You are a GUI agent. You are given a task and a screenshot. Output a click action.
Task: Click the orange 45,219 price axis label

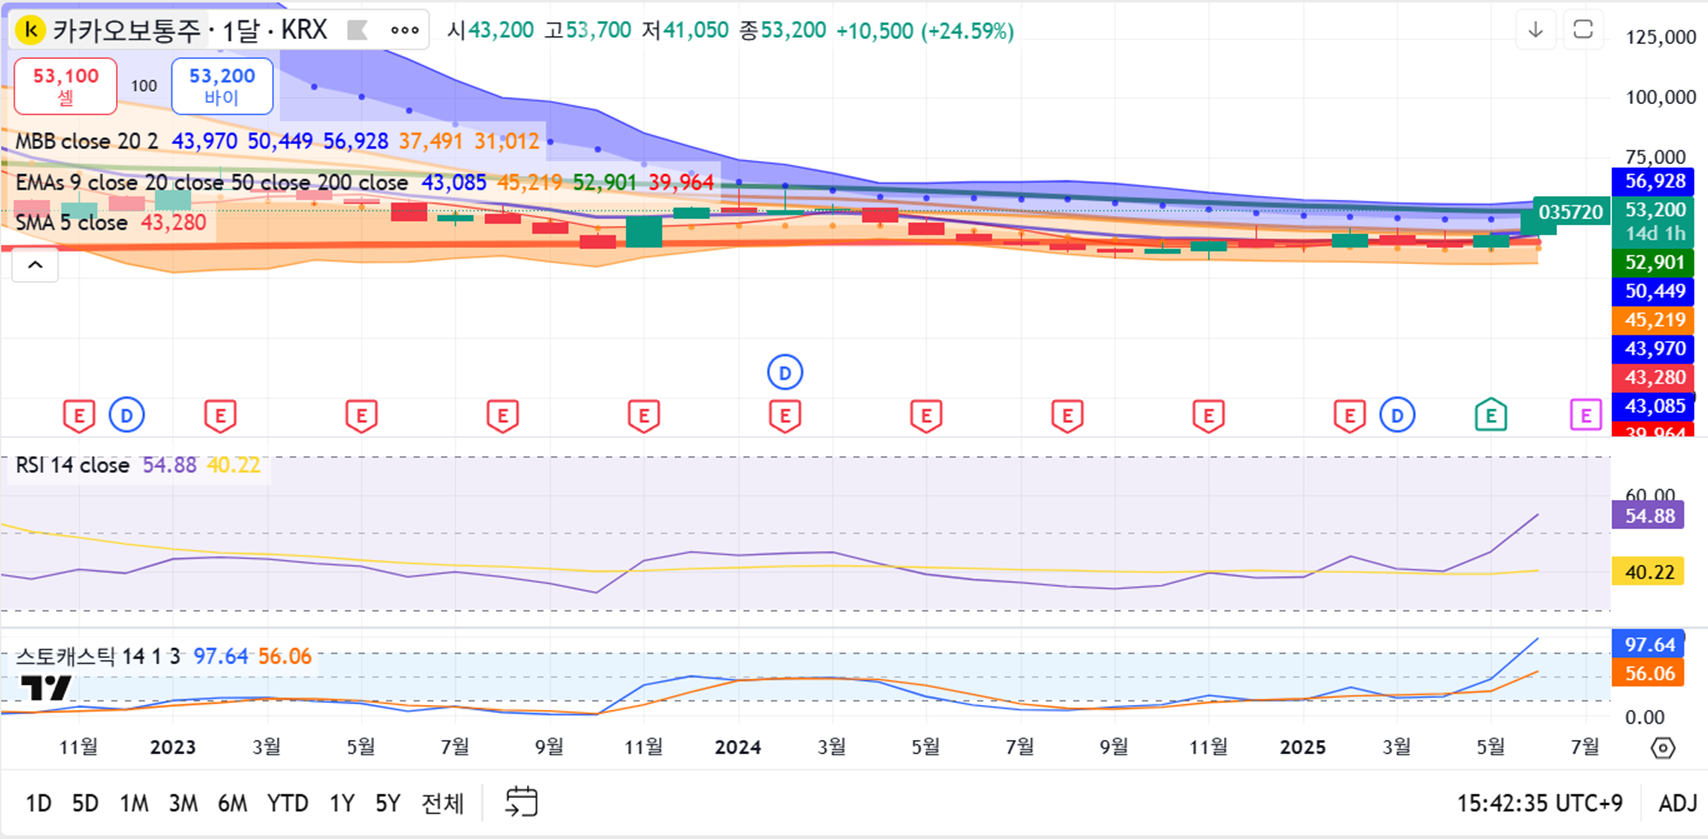point(1655,320)
